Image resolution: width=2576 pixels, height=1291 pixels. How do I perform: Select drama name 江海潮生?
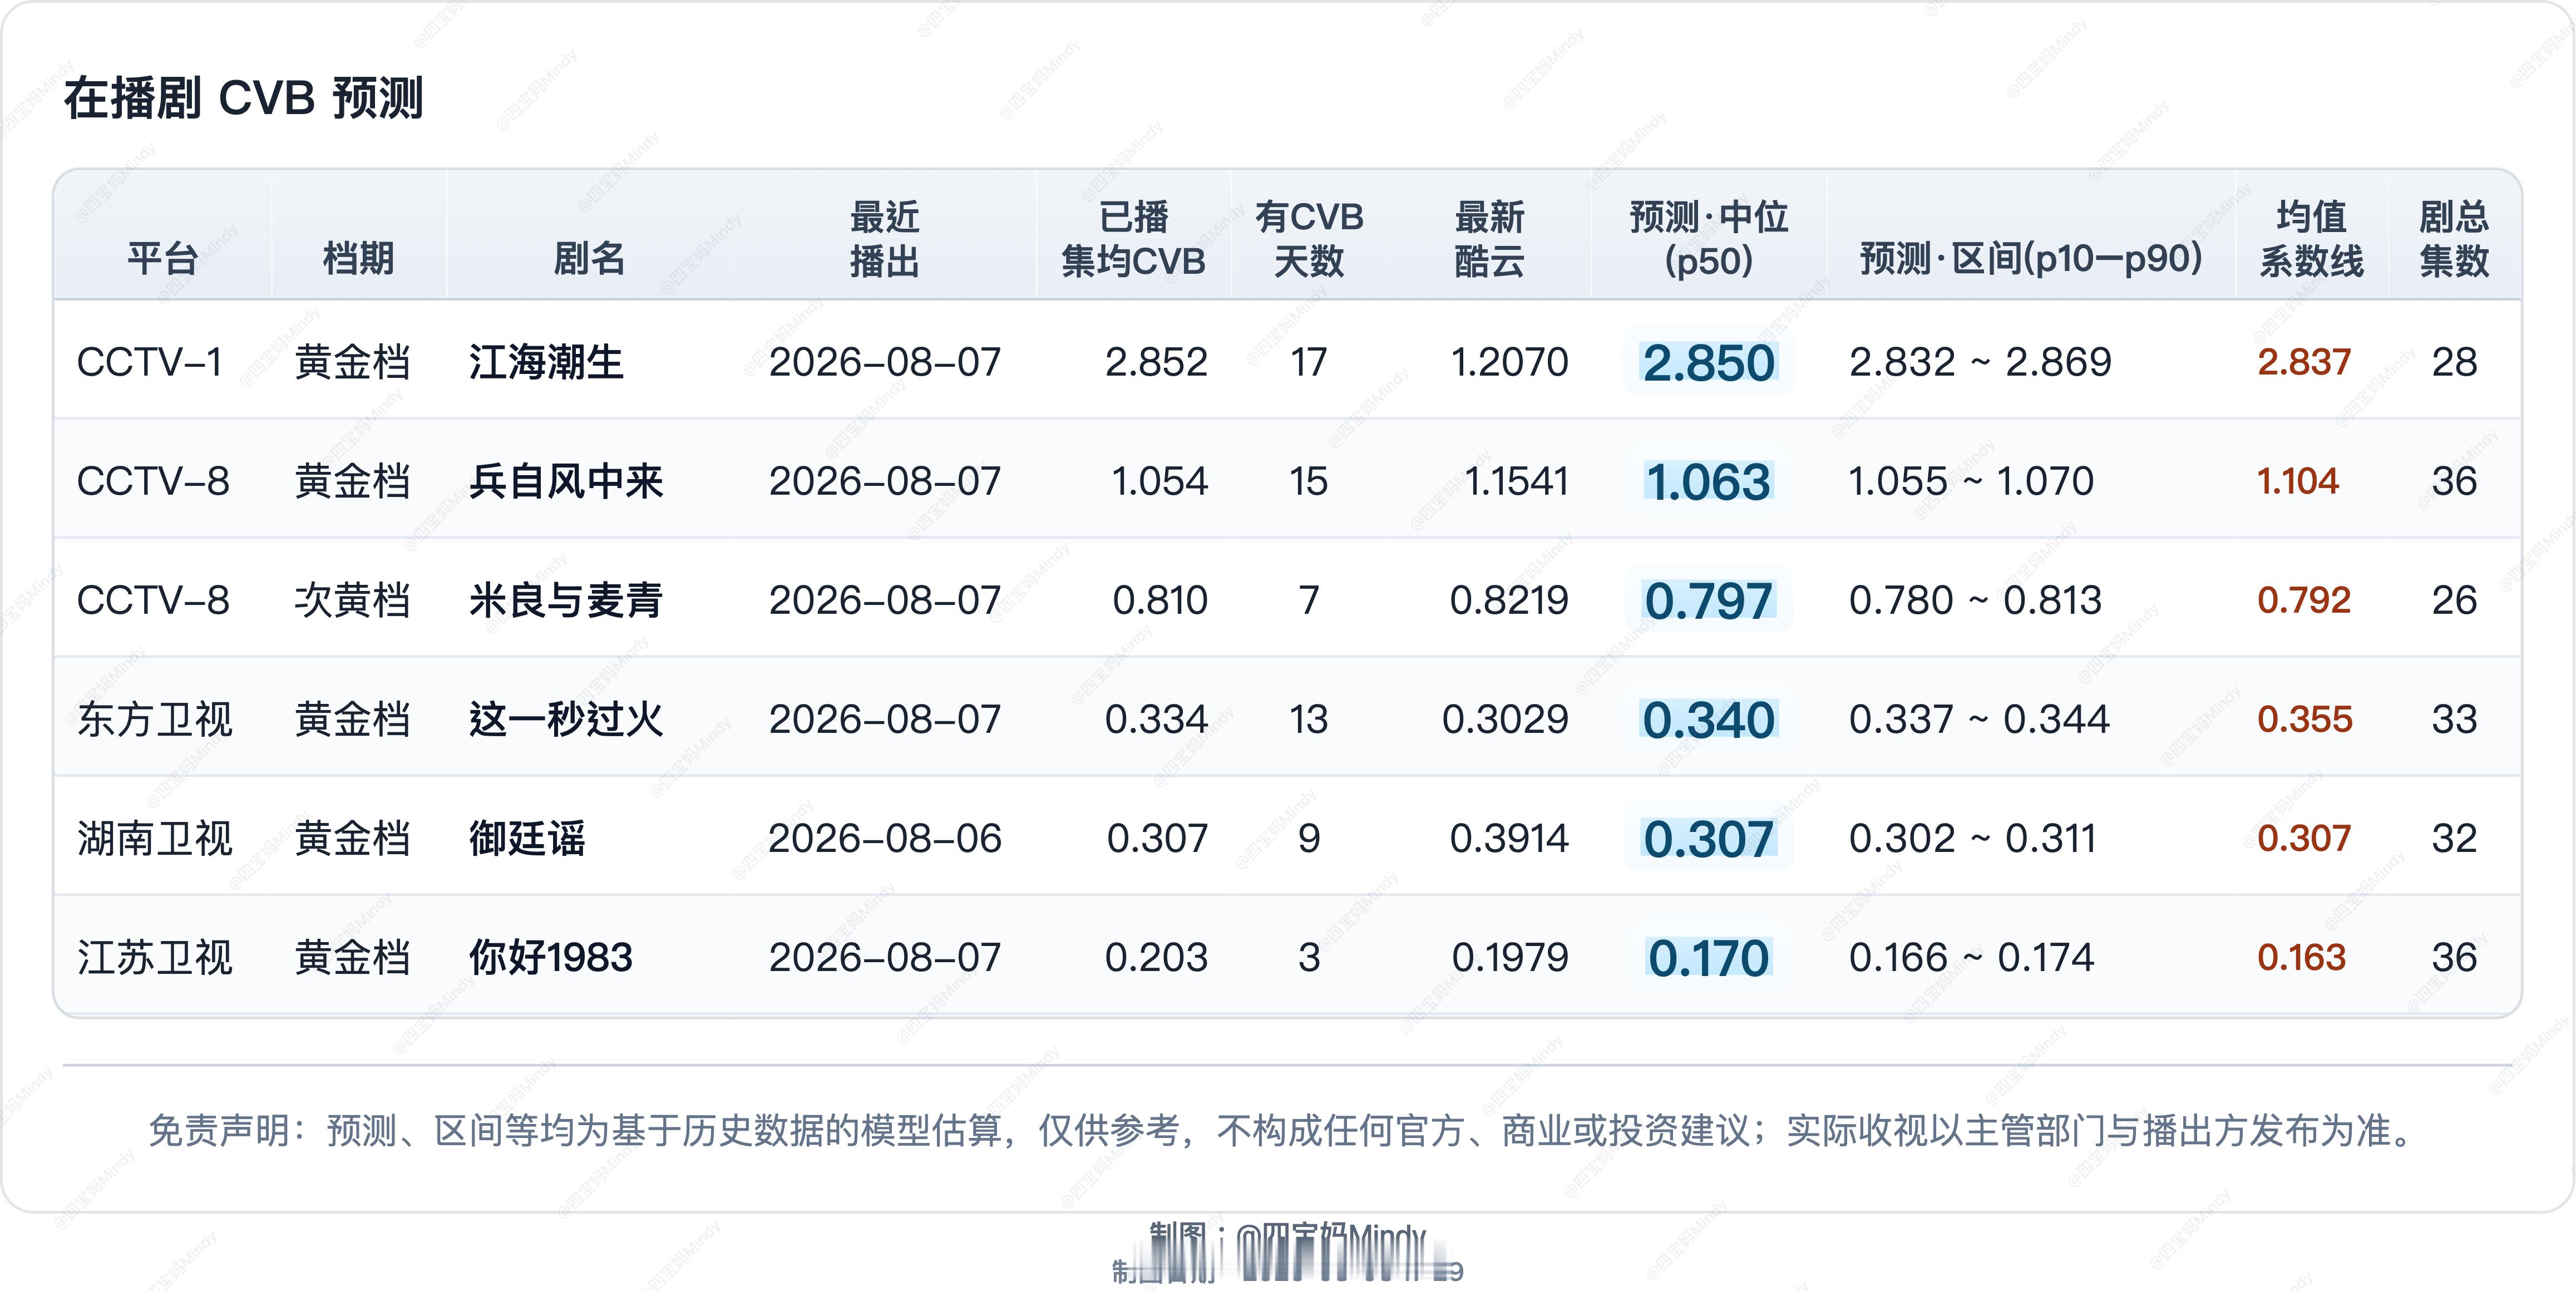pos(546,362)
